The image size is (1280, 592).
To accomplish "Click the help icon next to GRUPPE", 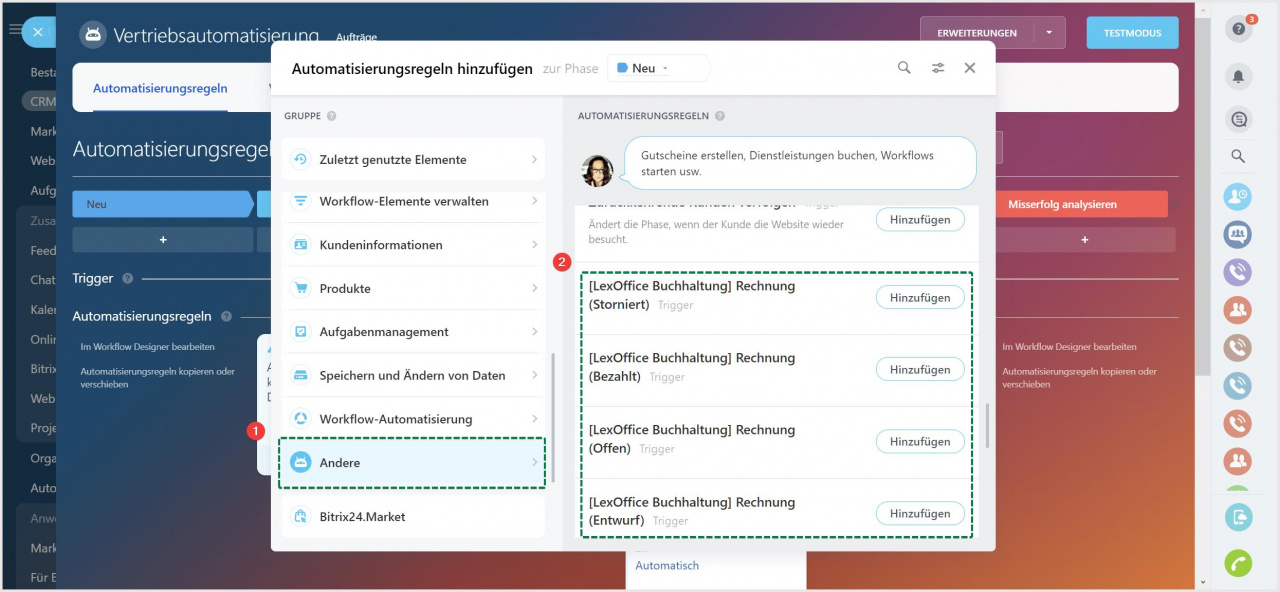I will click(x=331, y=116).
